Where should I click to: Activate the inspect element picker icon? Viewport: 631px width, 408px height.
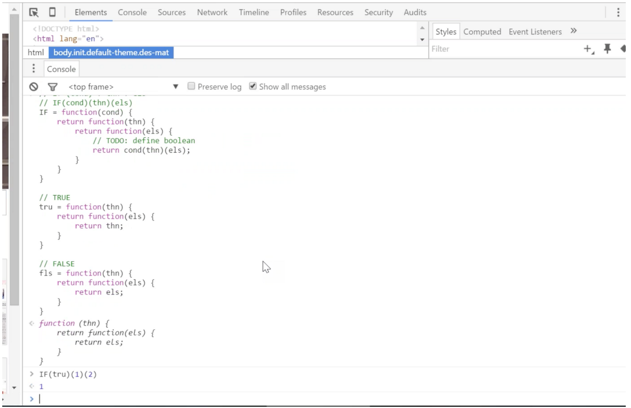click(x=34, y=13)
